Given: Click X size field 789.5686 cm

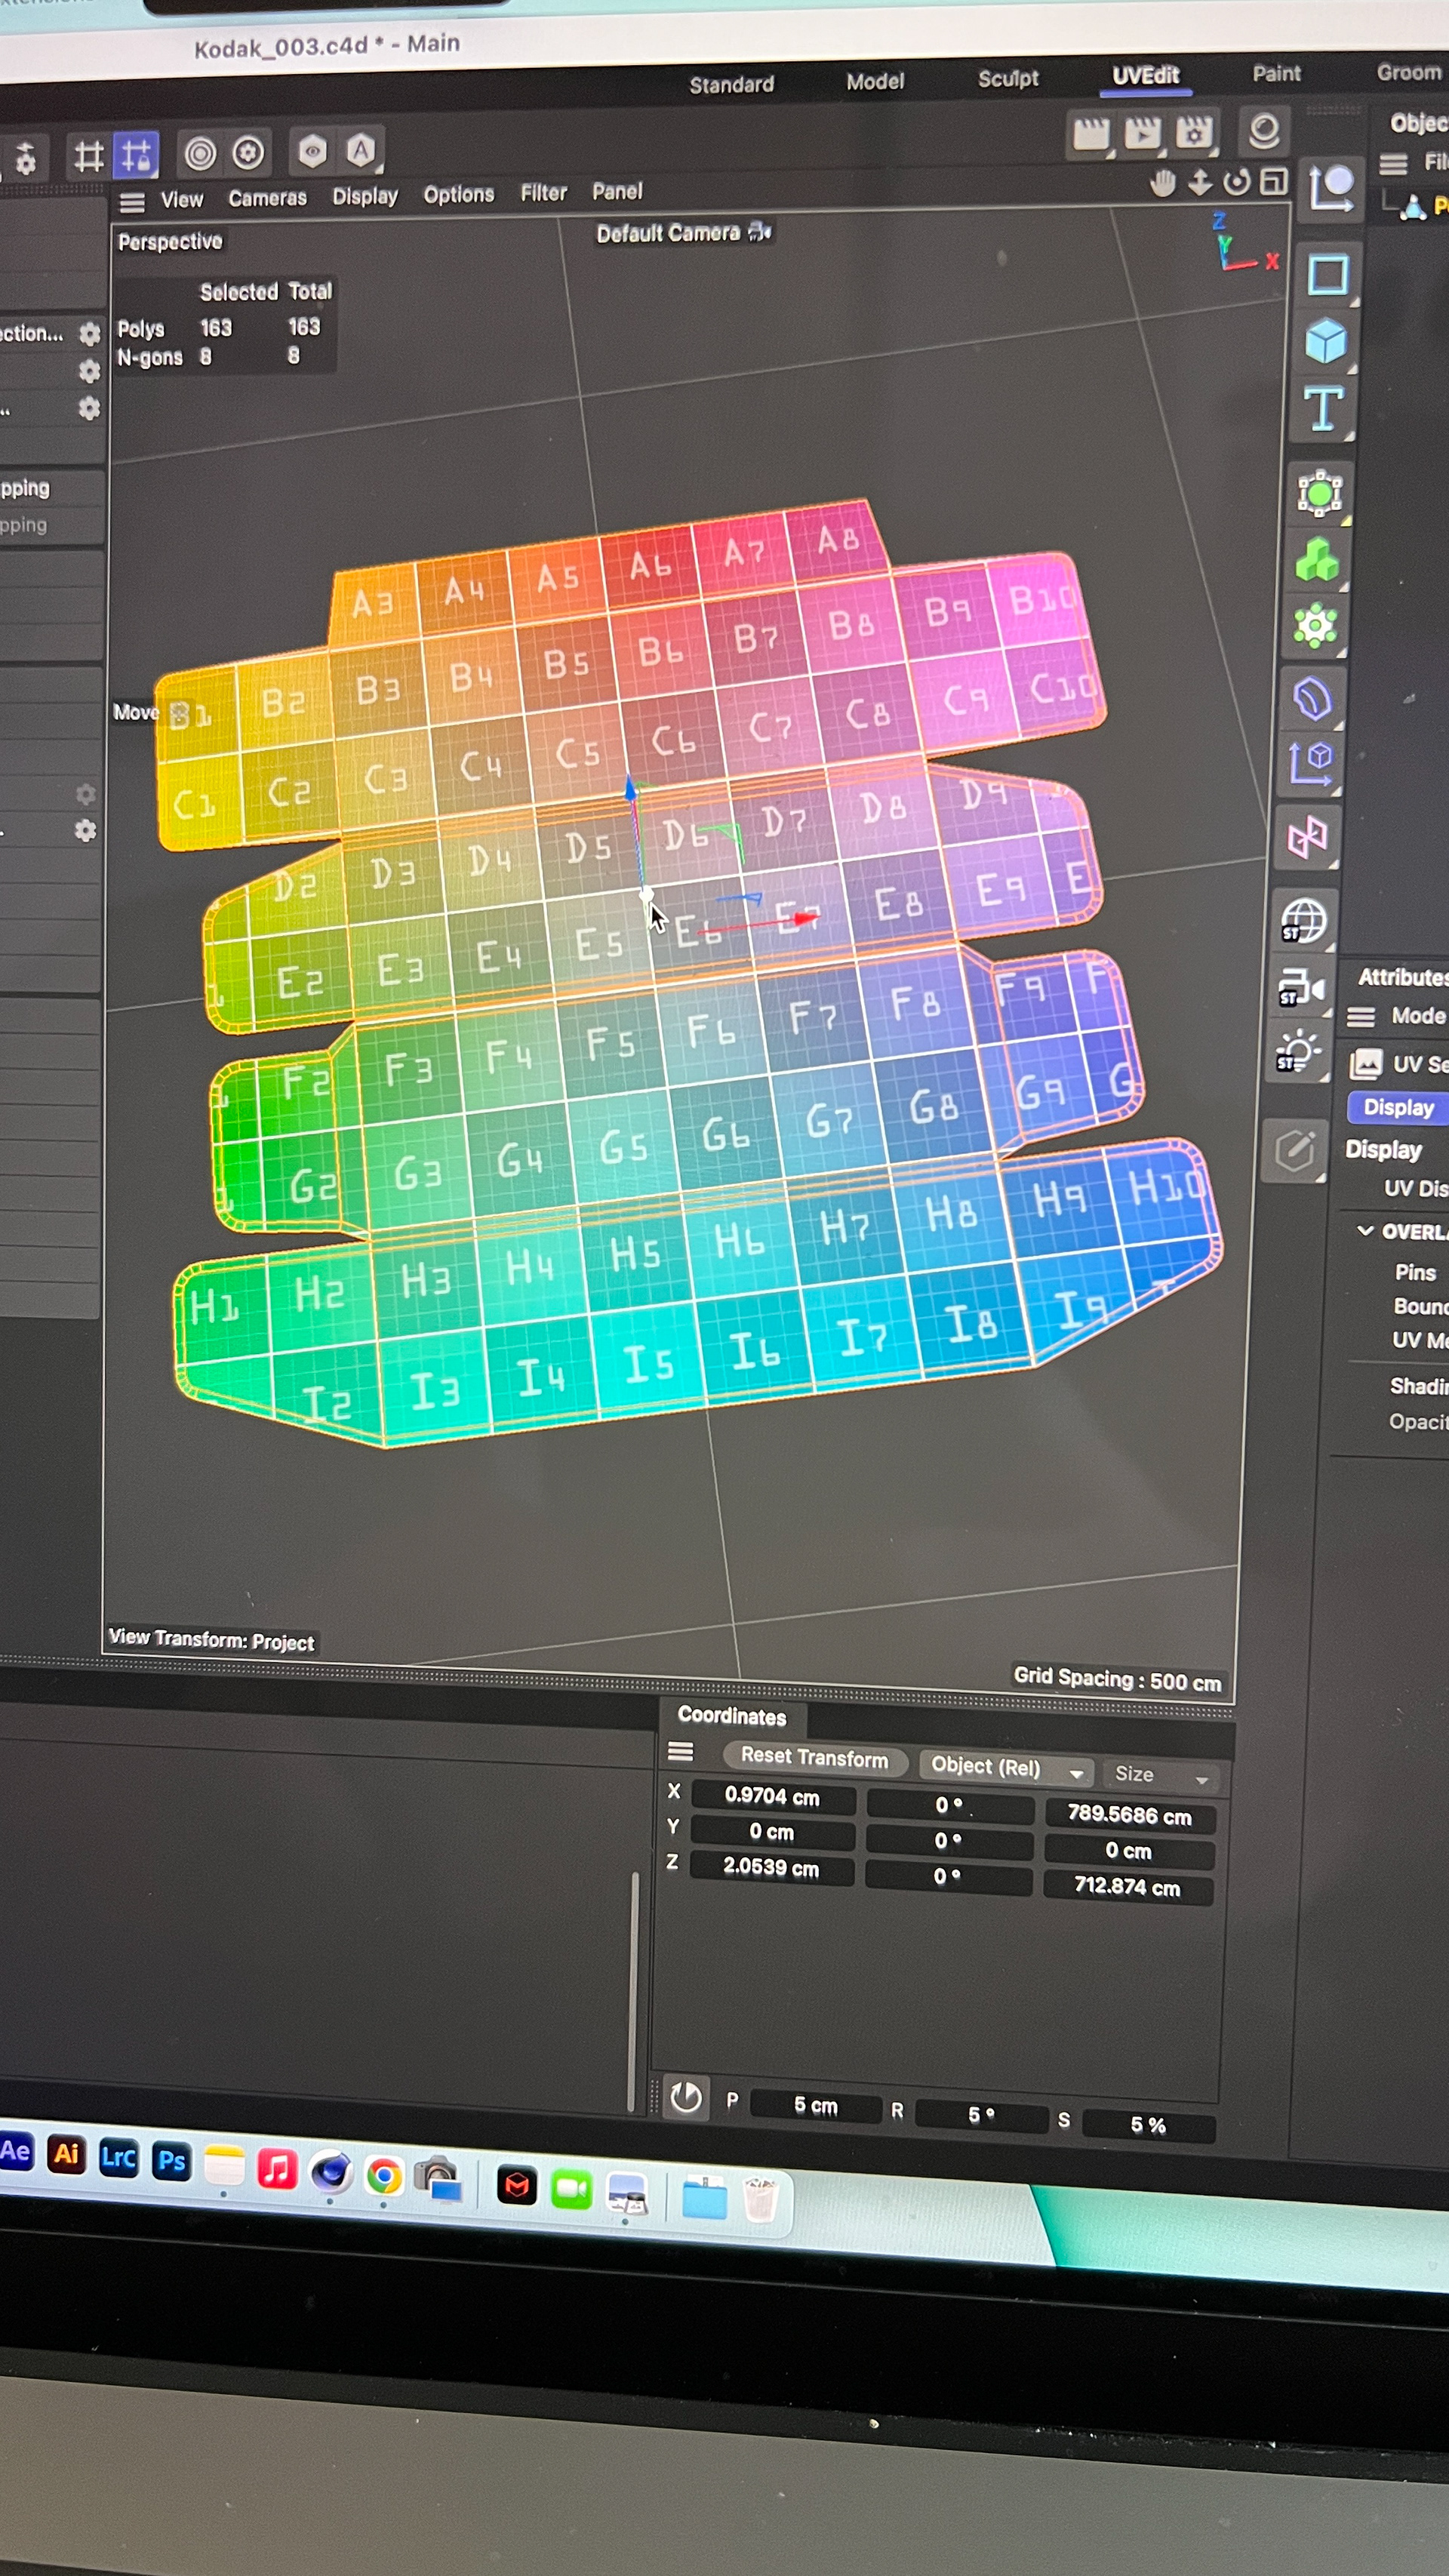Looking at the screenshot, I should tap(1129, 1816).
